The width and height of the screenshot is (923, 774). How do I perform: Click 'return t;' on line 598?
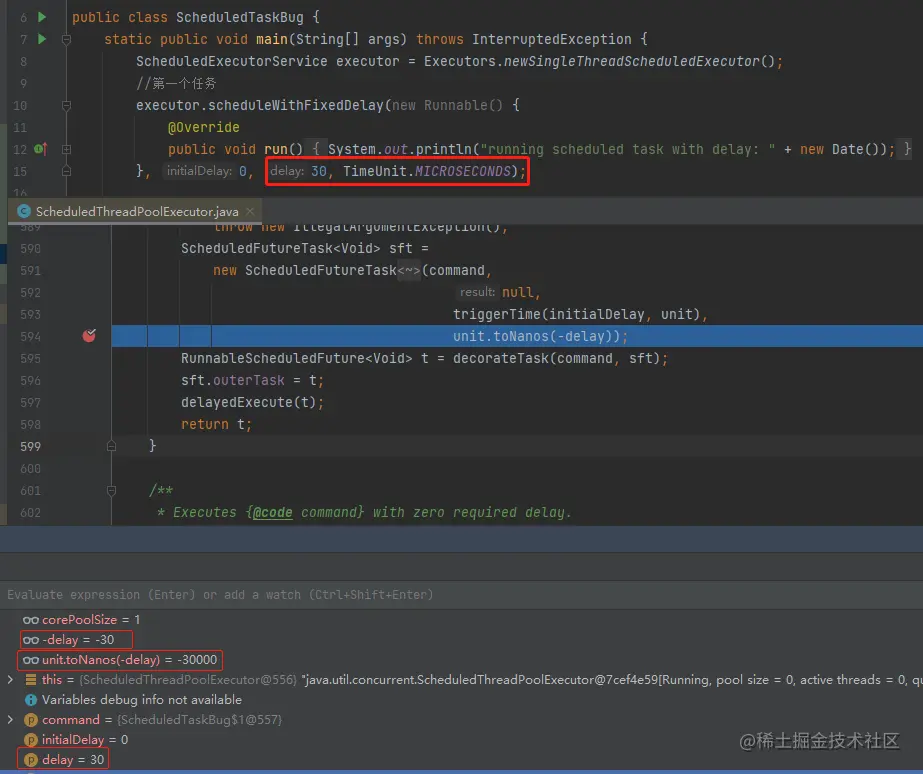(x=216, y=424)
